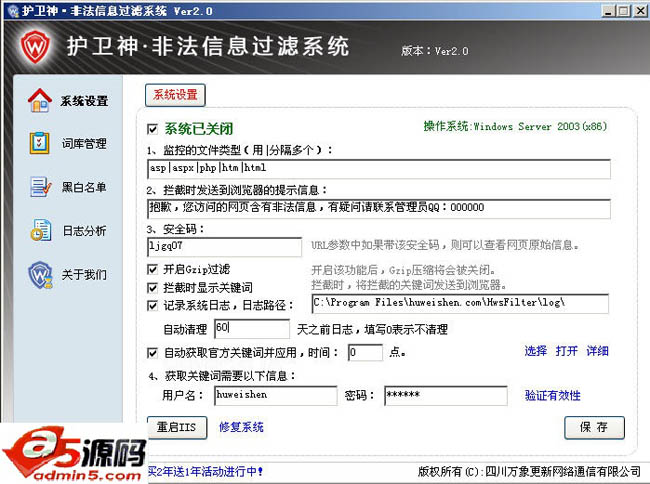Maximize the window
The height and width of the screenshot is (484, 650).
[623, 11]
